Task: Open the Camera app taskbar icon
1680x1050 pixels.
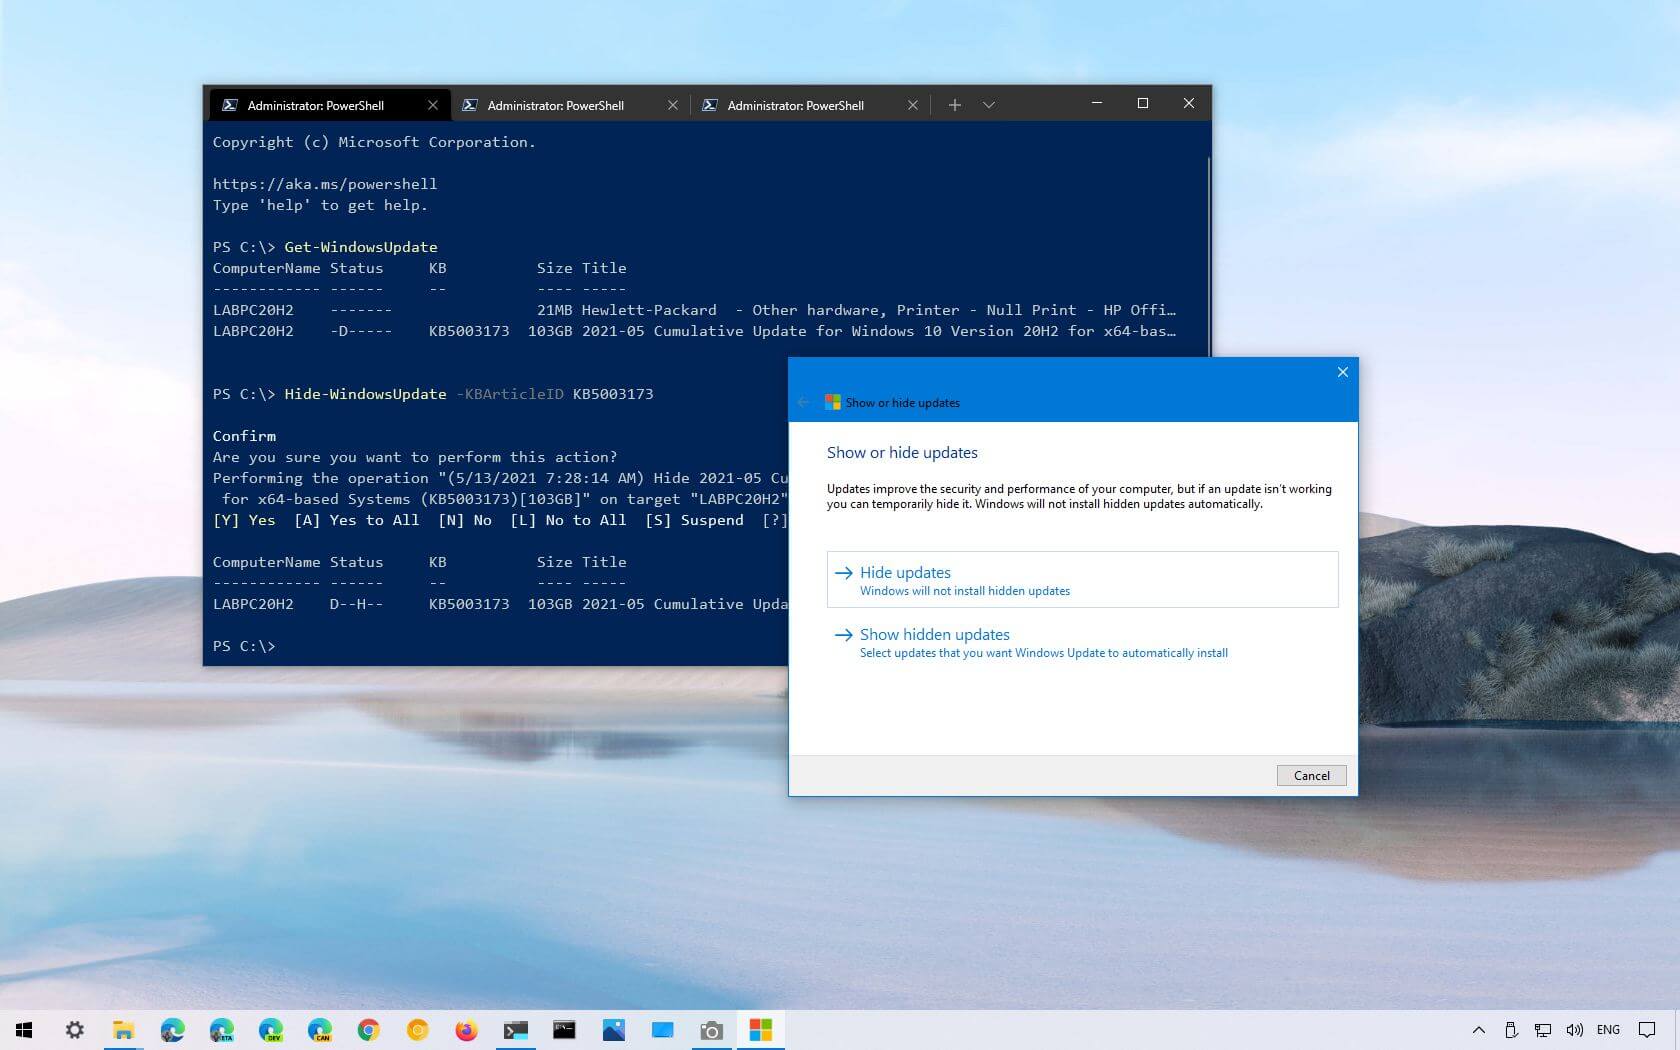Action: pyautogui.click(x=711, y=1030)
